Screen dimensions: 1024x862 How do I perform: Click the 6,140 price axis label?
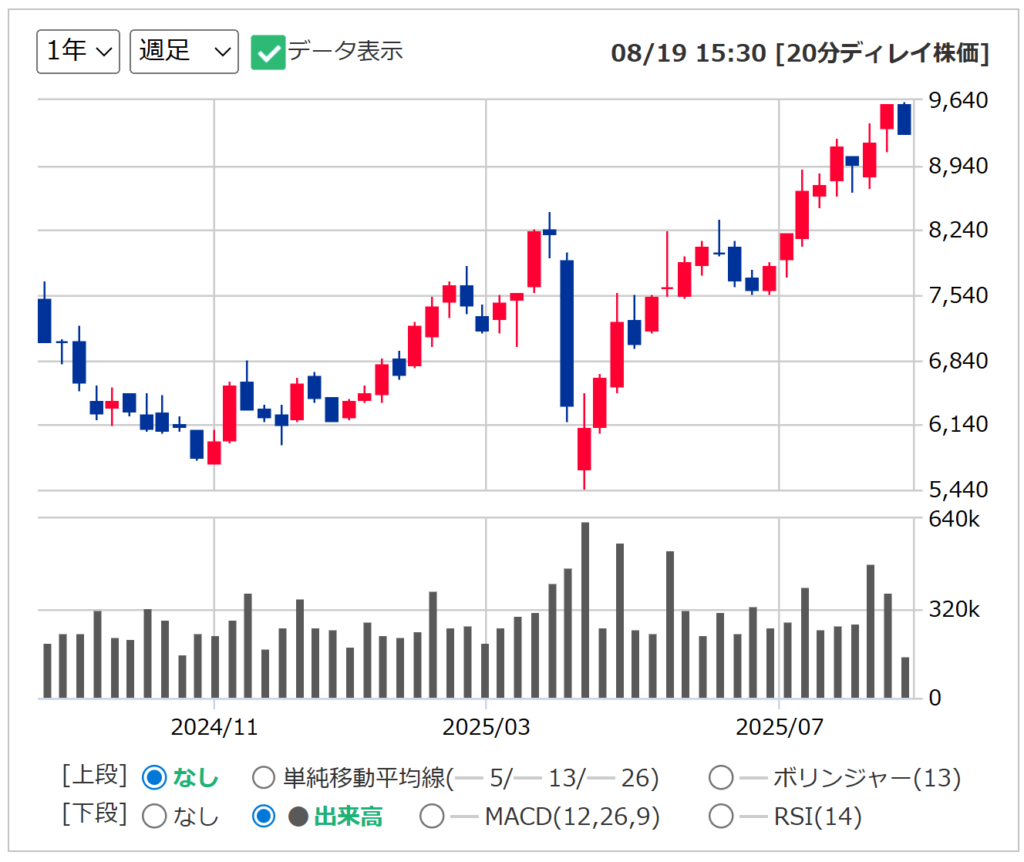[958, 424]
